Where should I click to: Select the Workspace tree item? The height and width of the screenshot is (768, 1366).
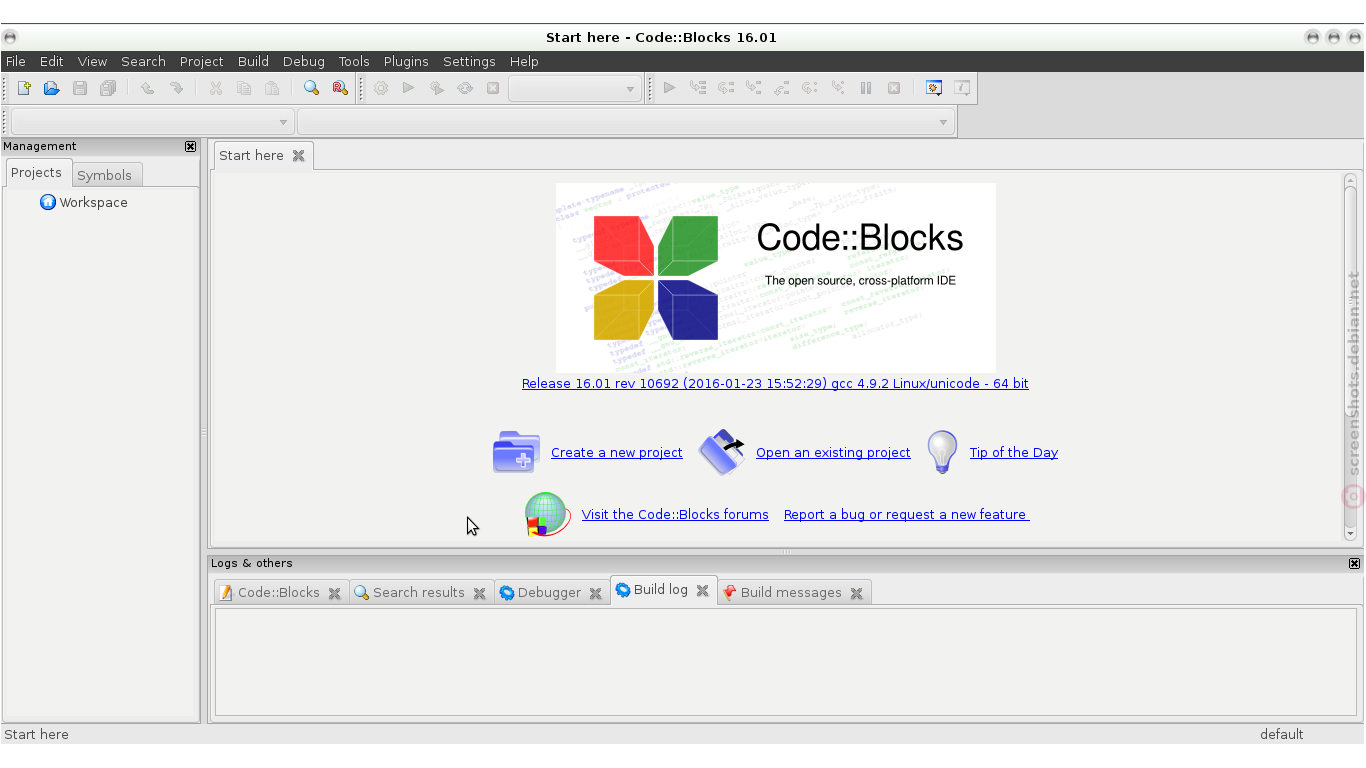pos(93,202)
